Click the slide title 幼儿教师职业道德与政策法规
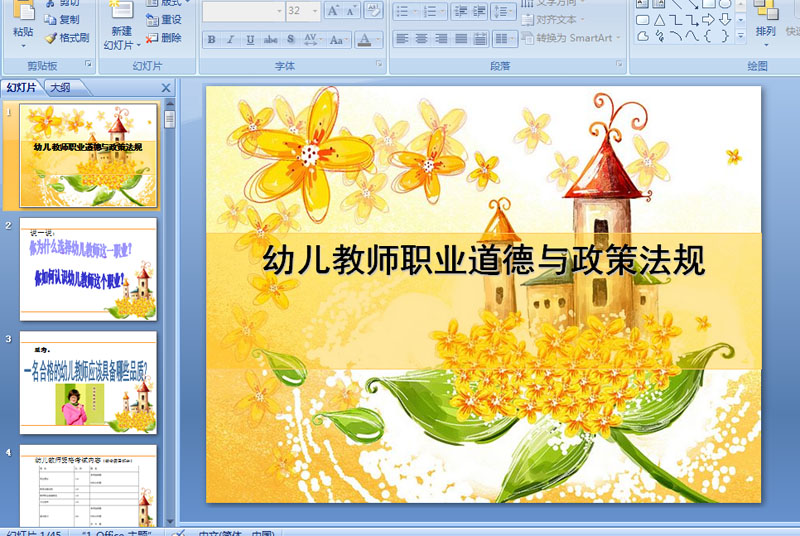800x536 pixels. click(x=484, y=260)
